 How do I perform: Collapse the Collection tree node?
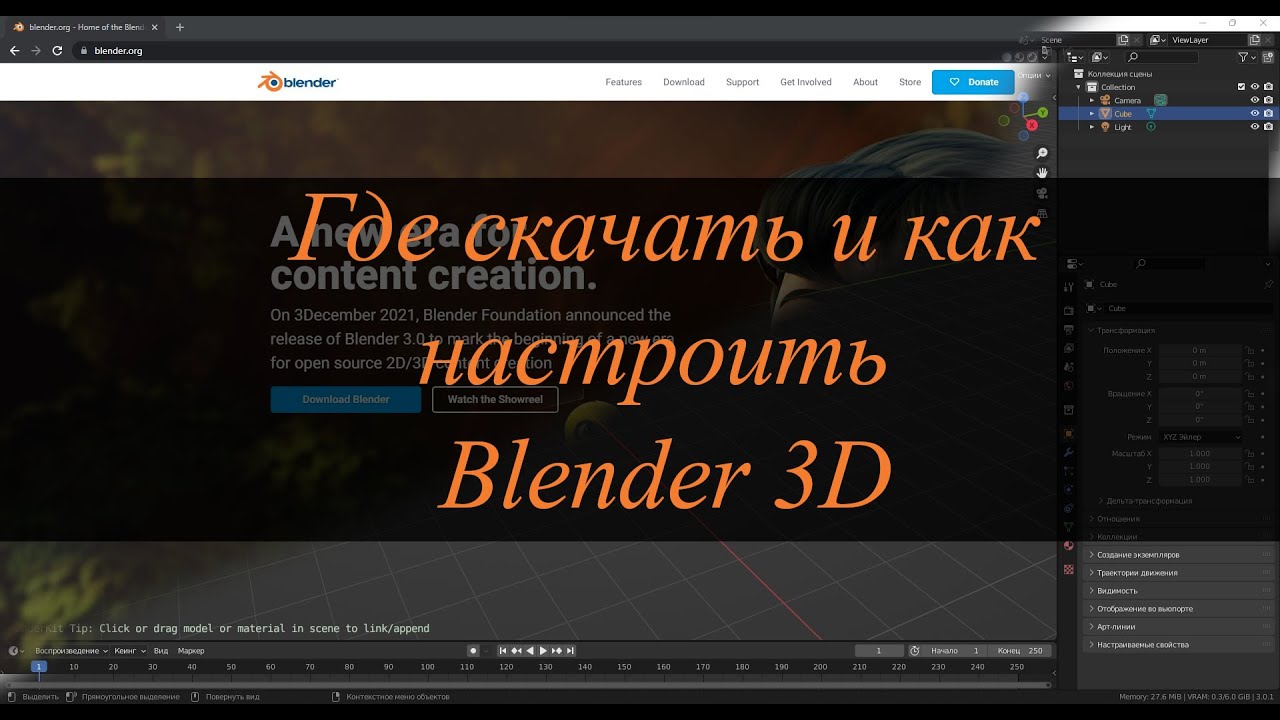tap(1079, 87)
